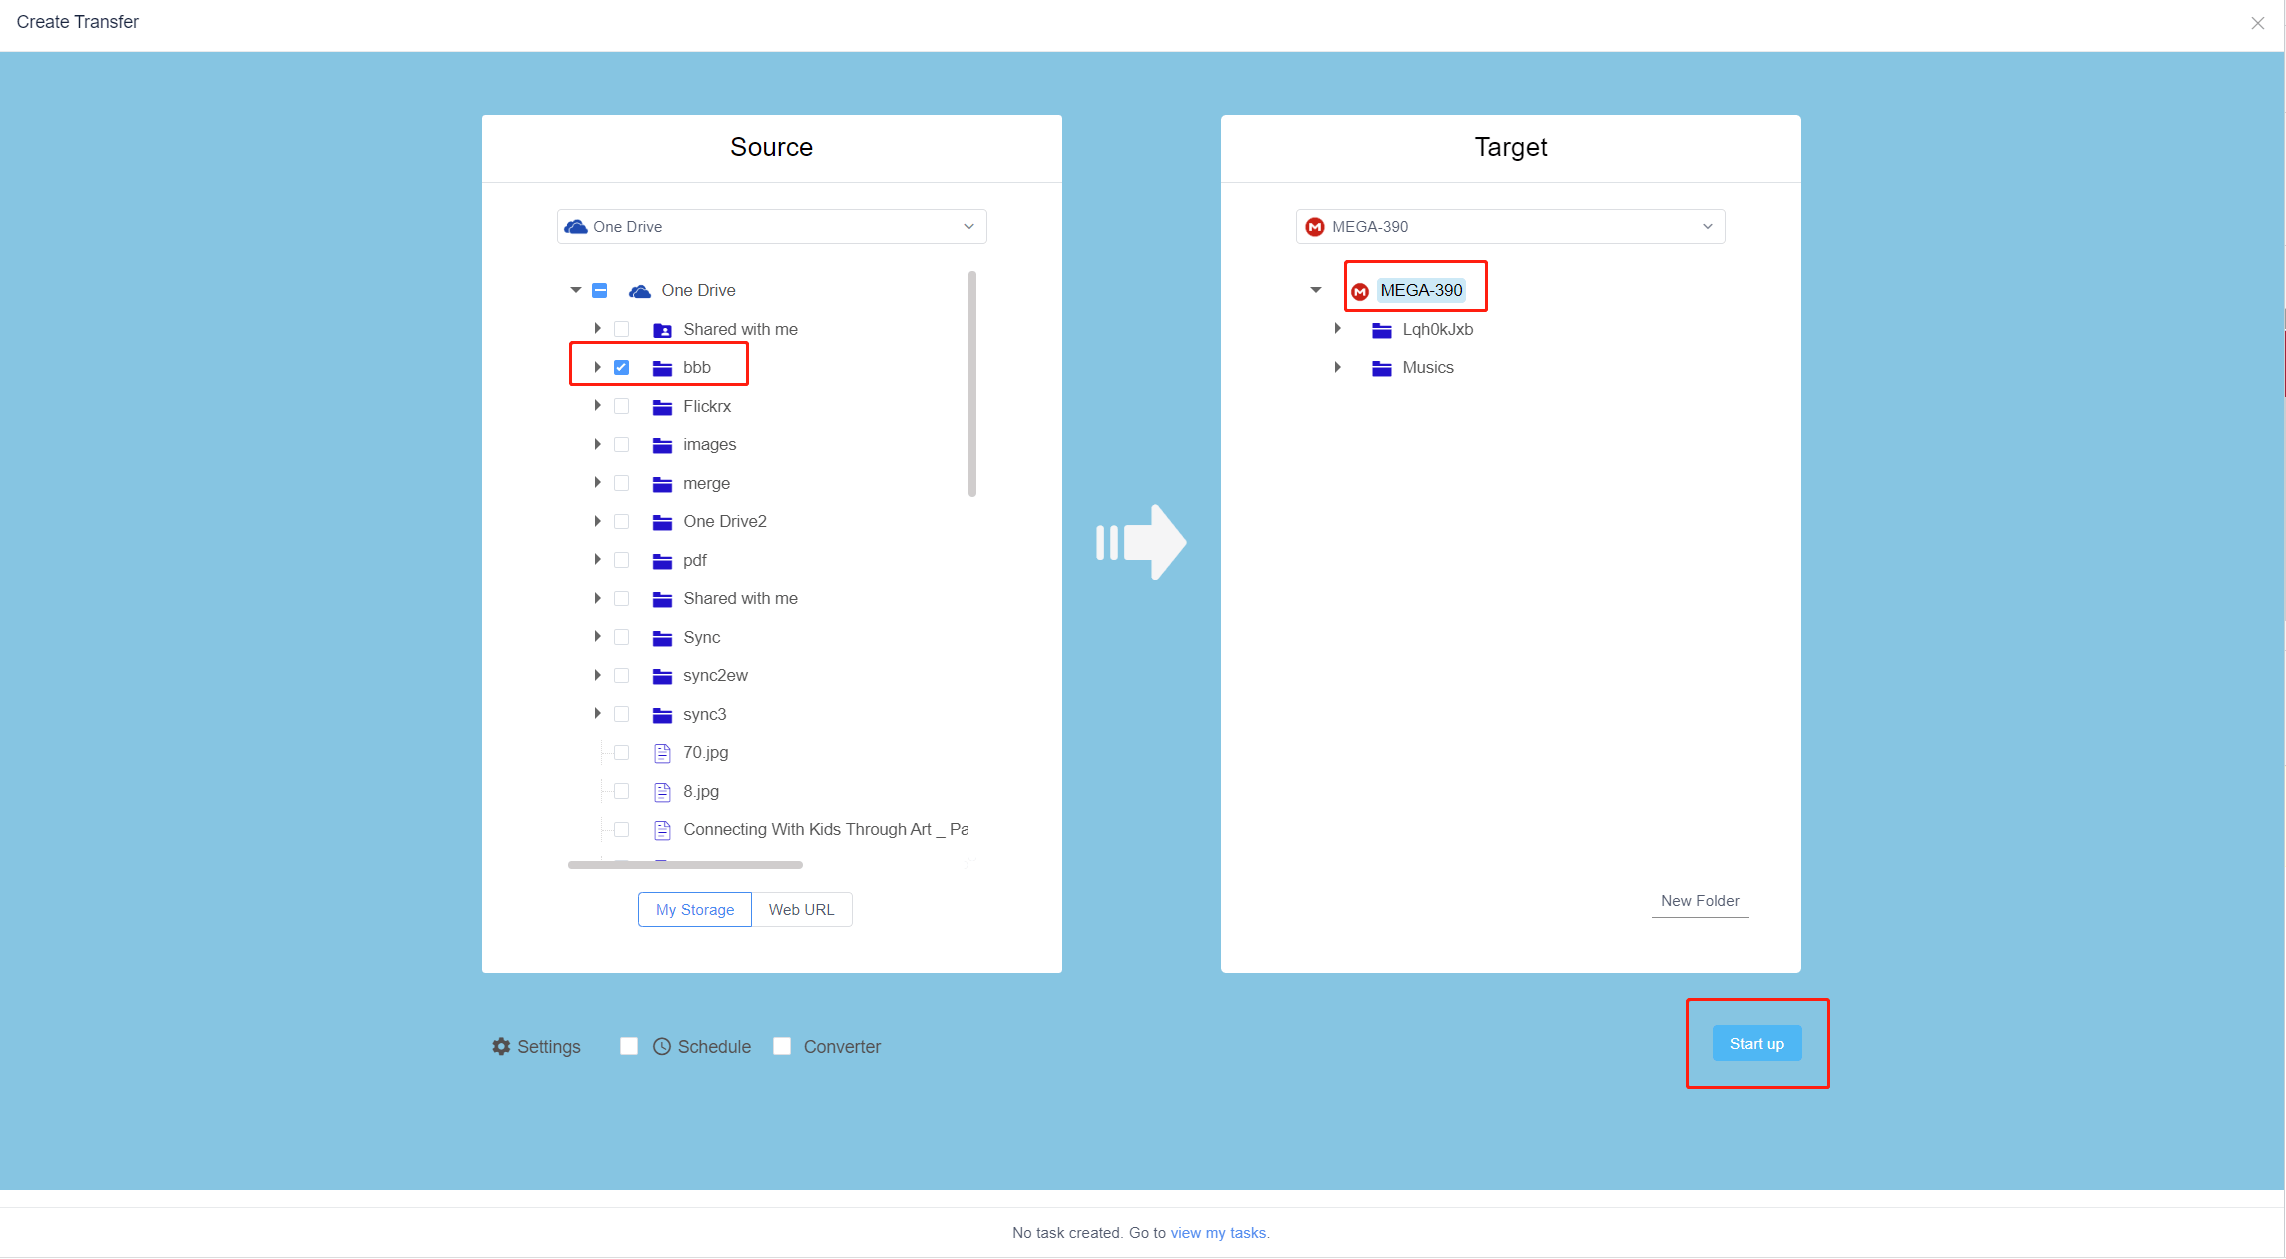Enable the bbb folder checkbox
The width and height of the screenshot is (2286, 1259).
[x=621, y=367]
